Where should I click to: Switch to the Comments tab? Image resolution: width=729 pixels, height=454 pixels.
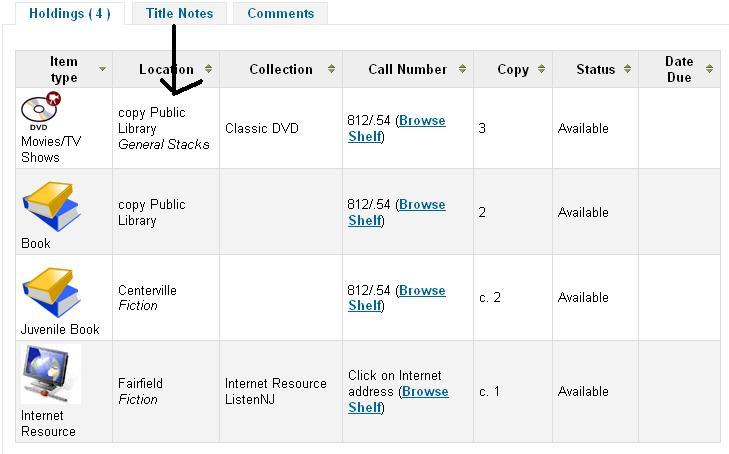tap(280, 14)
